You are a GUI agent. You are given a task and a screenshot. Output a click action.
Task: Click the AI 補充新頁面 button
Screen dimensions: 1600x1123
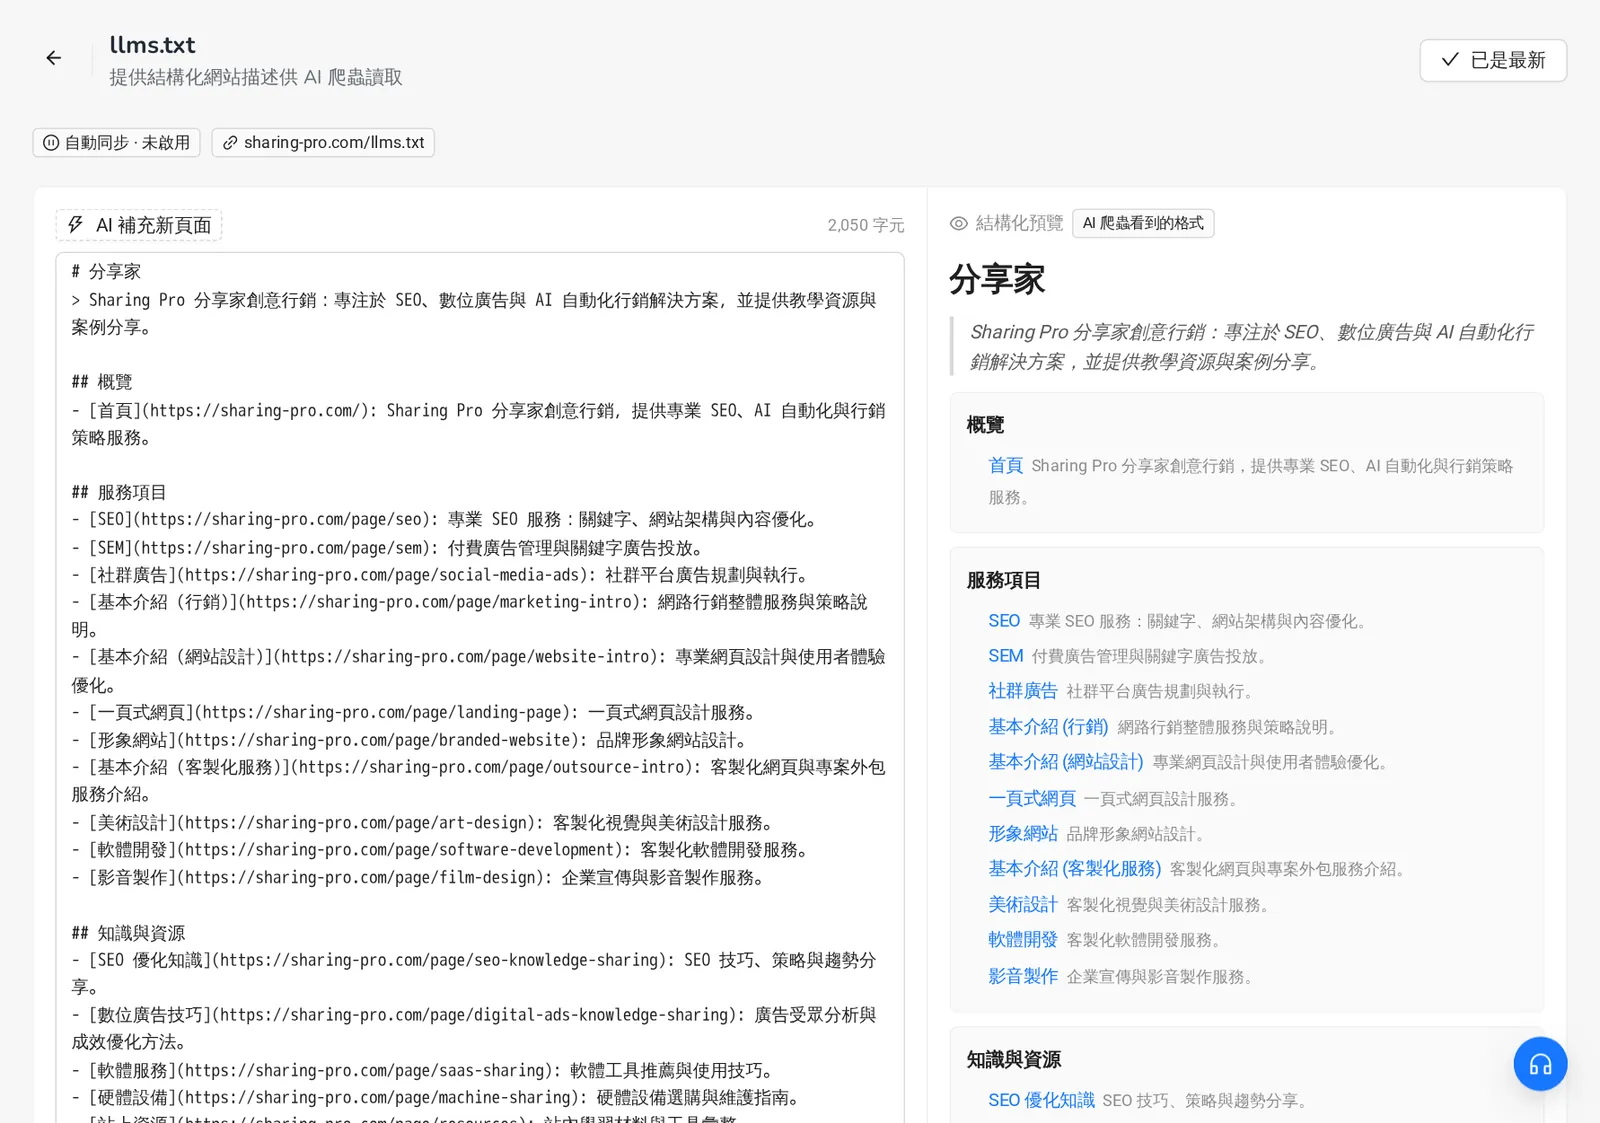139,225
